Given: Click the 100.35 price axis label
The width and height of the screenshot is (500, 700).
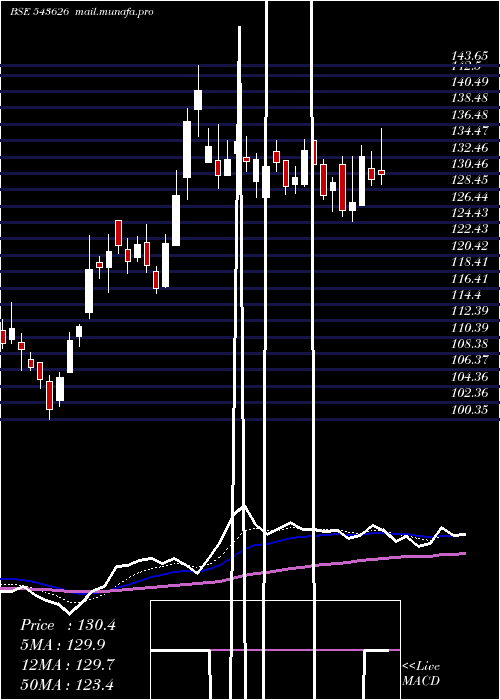Looking at the screenshot, I should point(470,410).
